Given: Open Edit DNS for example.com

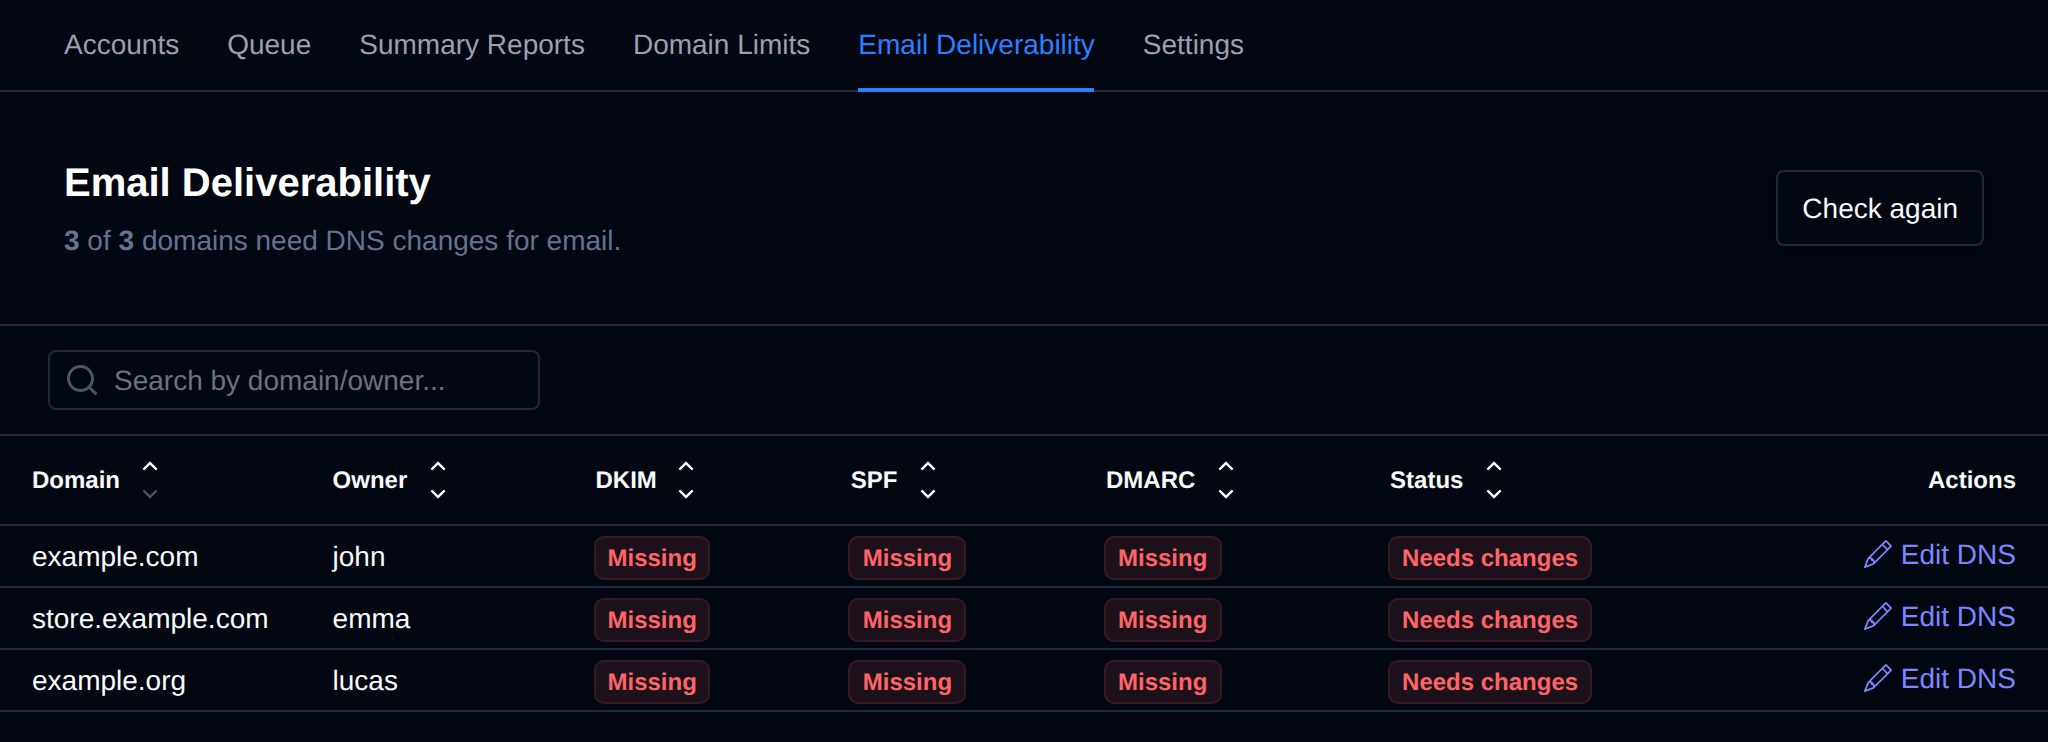Looking at the screenshot, I should 1939,555.
